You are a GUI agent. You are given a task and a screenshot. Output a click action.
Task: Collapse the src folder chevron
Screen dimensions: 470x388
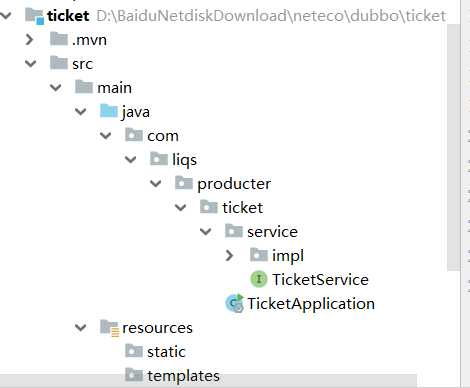point(31,63)
